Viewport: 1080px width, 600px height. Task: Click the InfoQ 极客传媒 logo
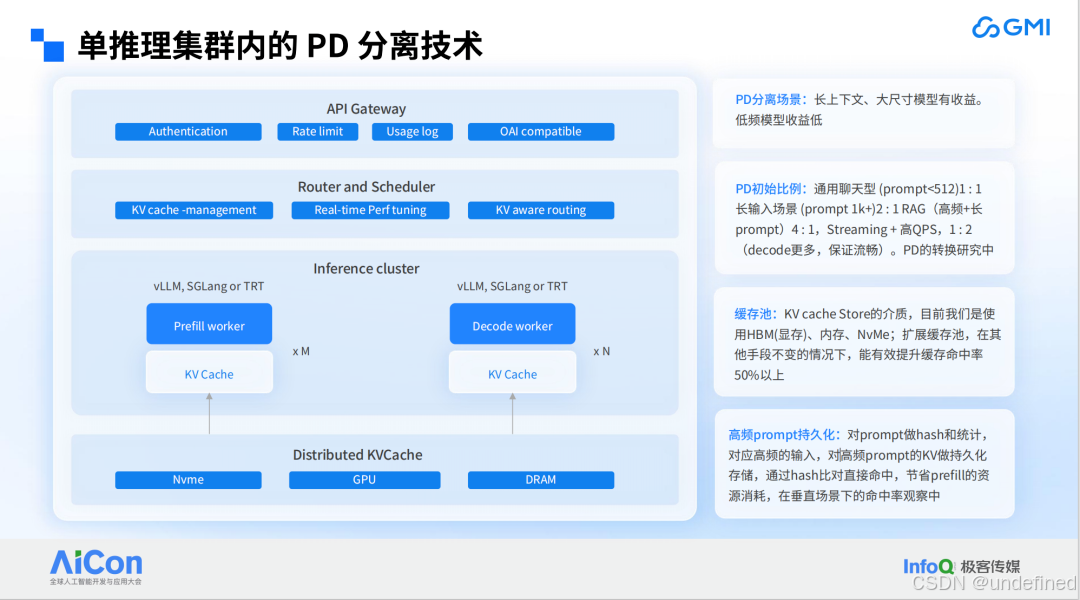pos(962,566)
